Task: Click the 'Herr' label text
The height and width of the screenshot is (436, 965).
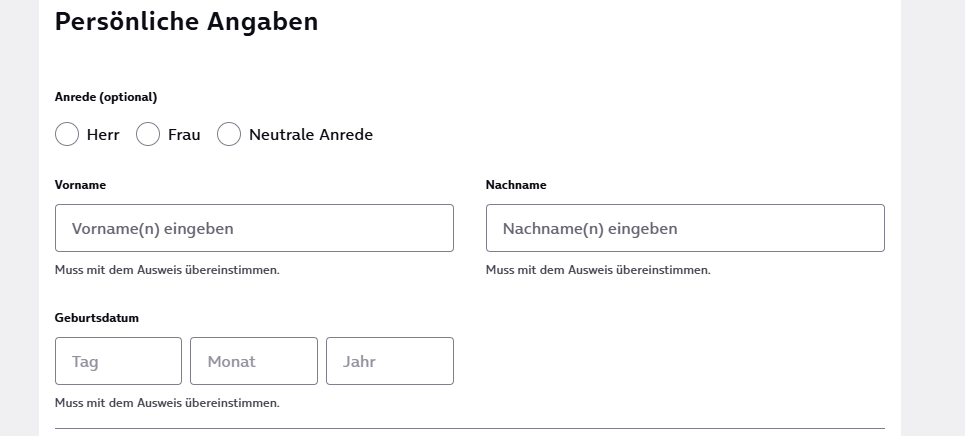Action: click(103, 135)
